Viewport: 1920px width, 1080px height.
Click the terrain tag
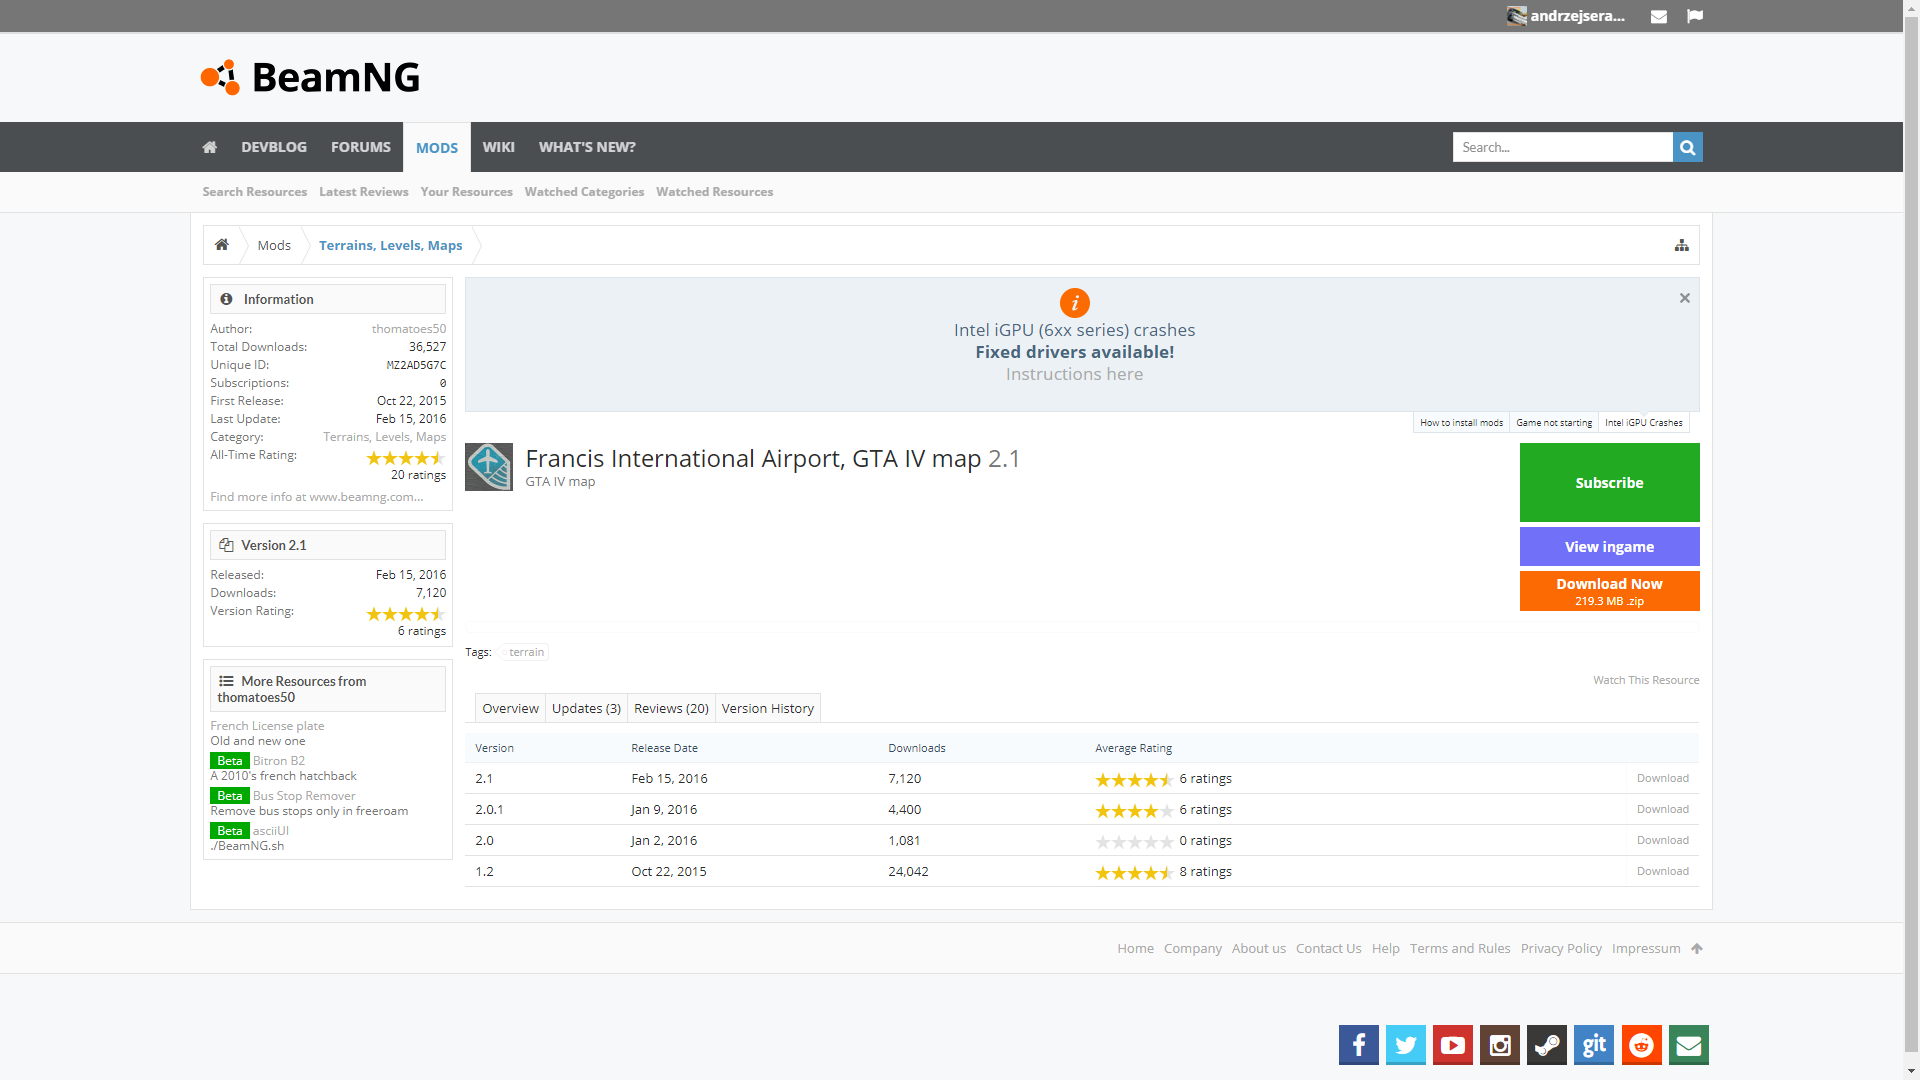tap(526, 652)
